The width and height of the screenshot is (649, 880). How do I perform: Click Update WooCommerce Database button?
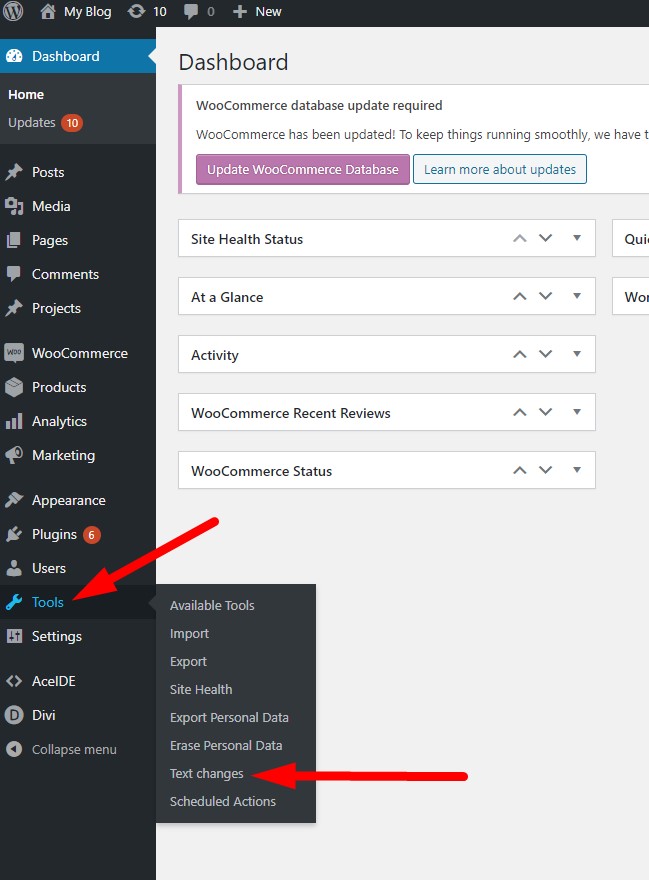(303, 169)
